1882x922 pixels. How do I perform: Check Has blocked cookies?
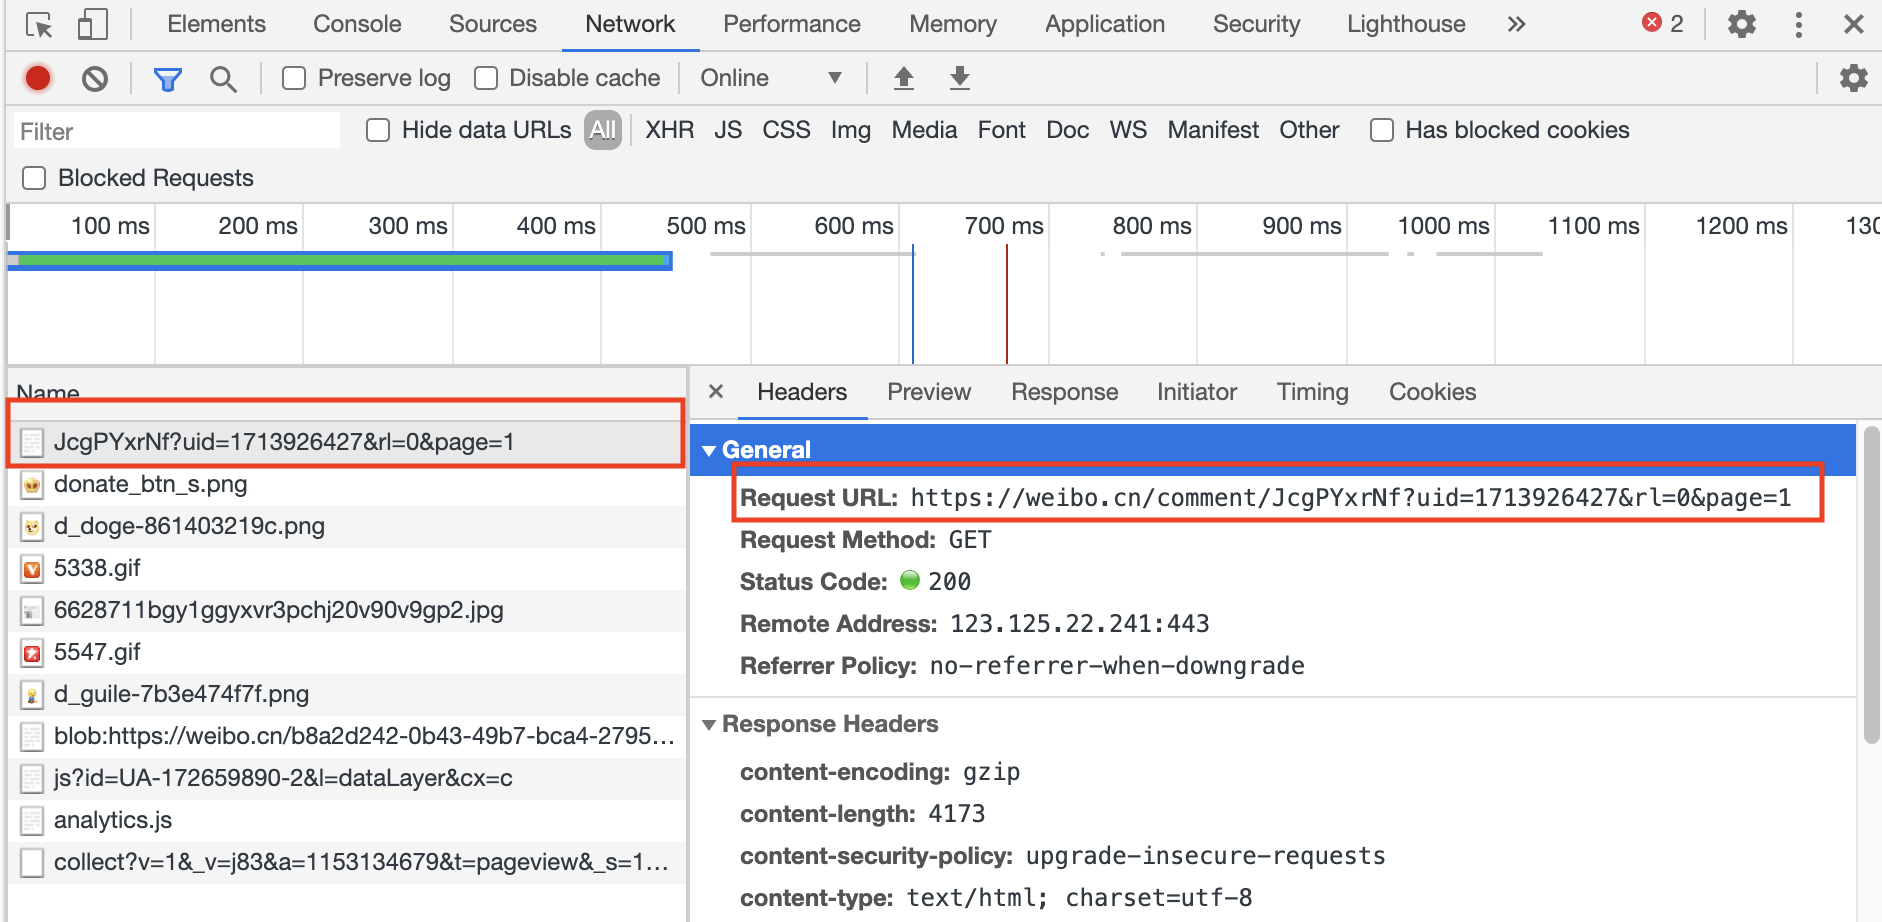pyautogui.click(x=1382, y=130)
